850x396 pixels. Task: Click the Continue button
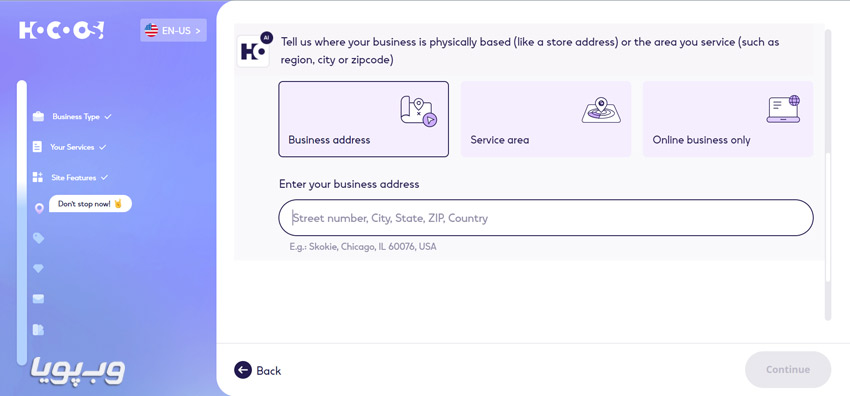coord(788,369)
